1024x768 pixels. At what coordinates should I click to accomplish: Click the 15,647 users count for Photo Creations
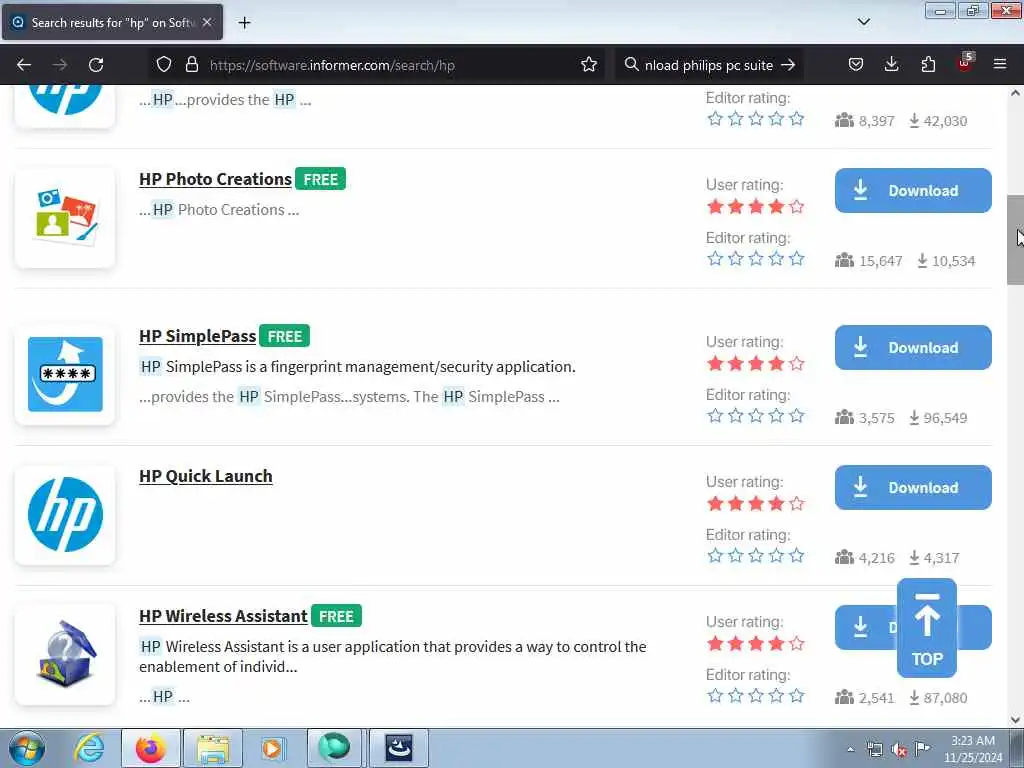(x=869, y=261)
